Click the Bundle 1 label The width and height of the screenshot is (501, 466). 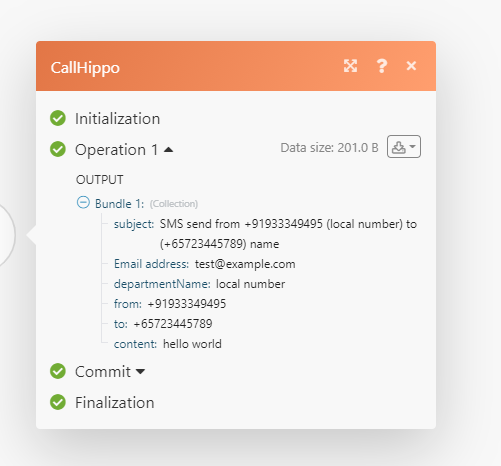tap(119, 204)
